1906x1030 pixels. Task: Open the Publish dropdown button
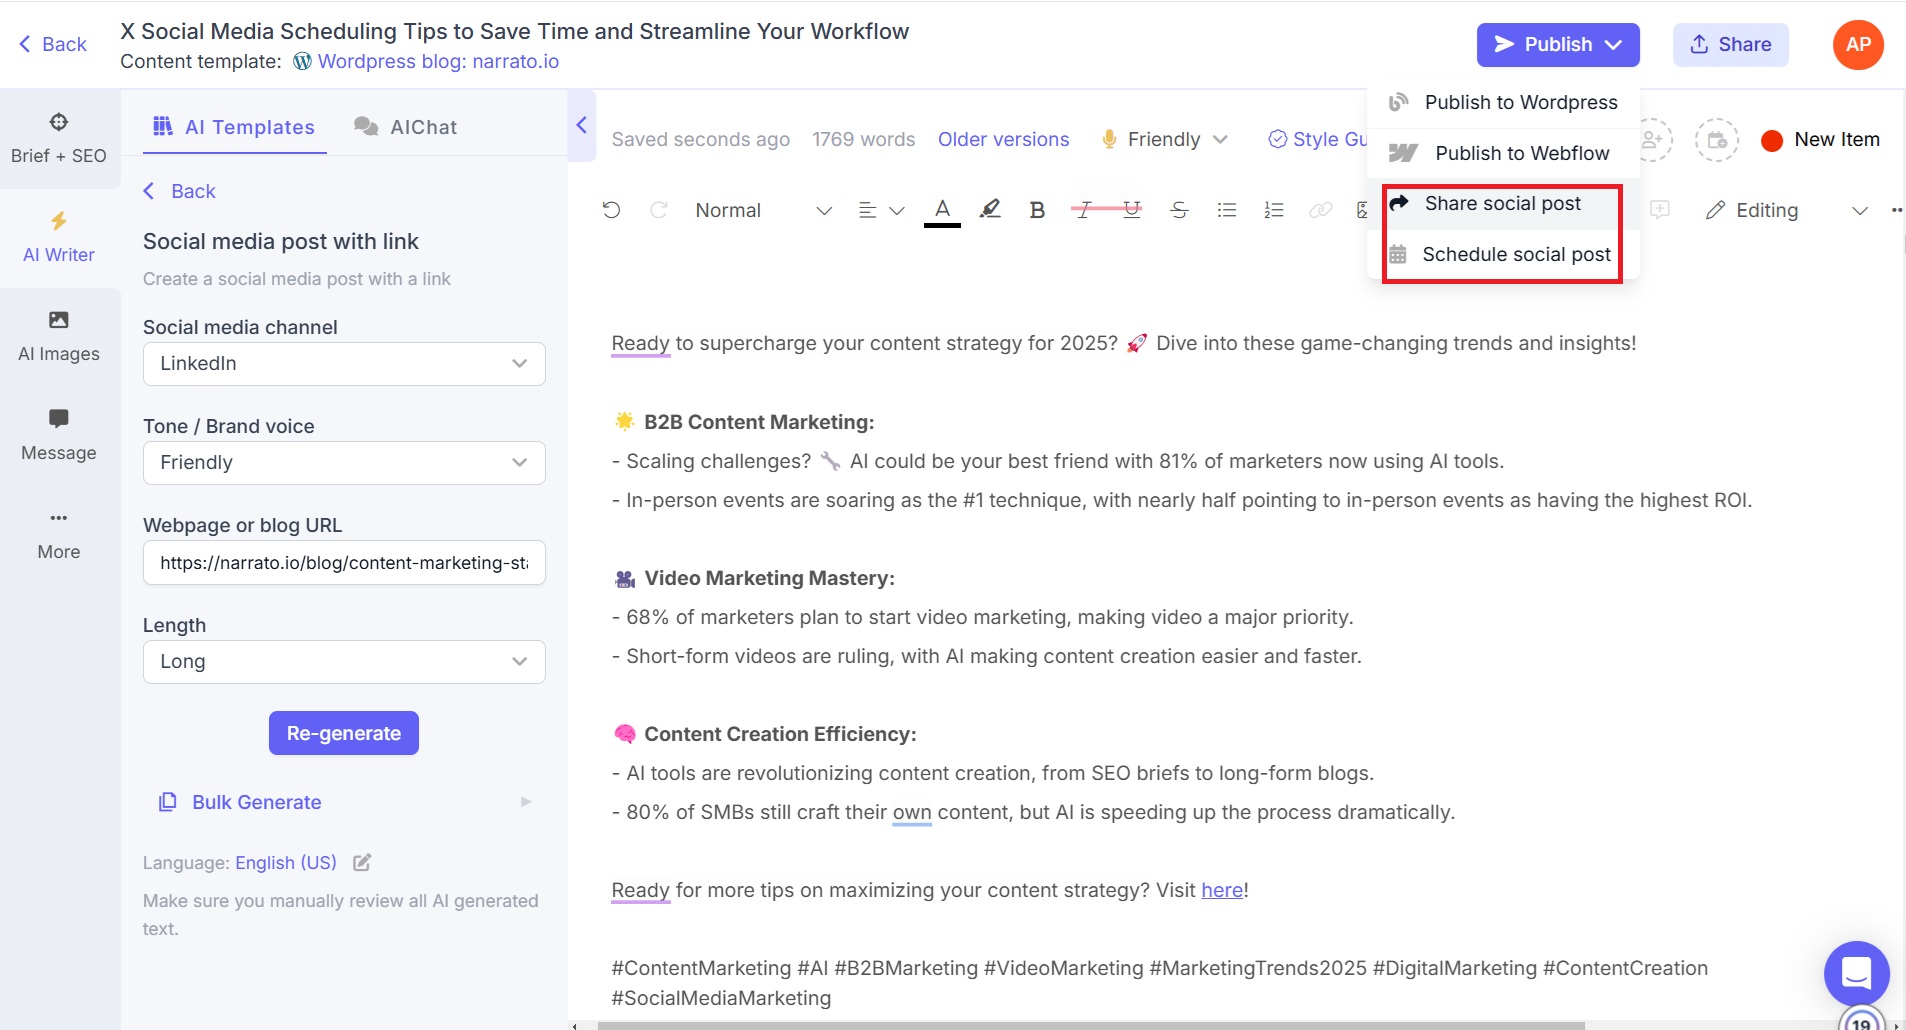click(x=1558, y=44)
